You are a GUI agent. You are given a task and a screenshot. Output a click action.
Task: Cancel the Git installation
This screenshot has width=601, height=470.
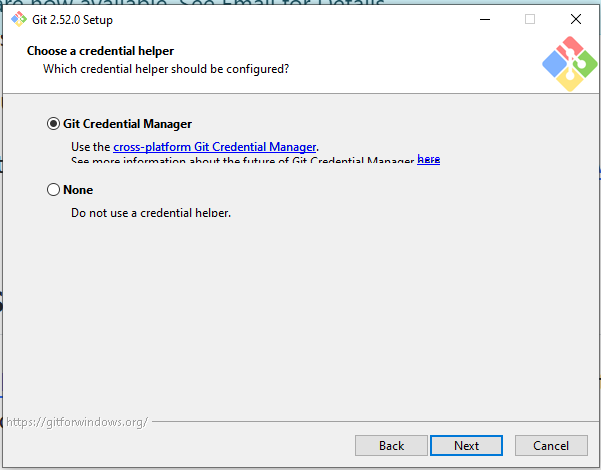coord(551,445)
